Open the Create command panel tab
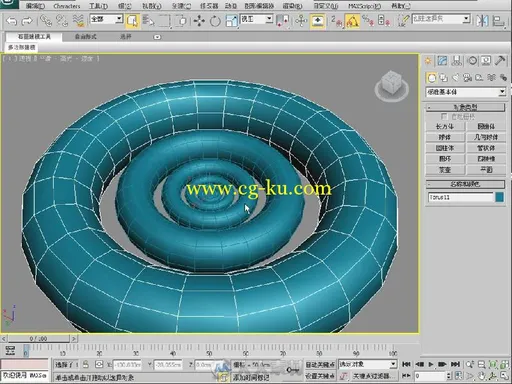512x384 pixels. pyautogui.click(x=428, y=61)
